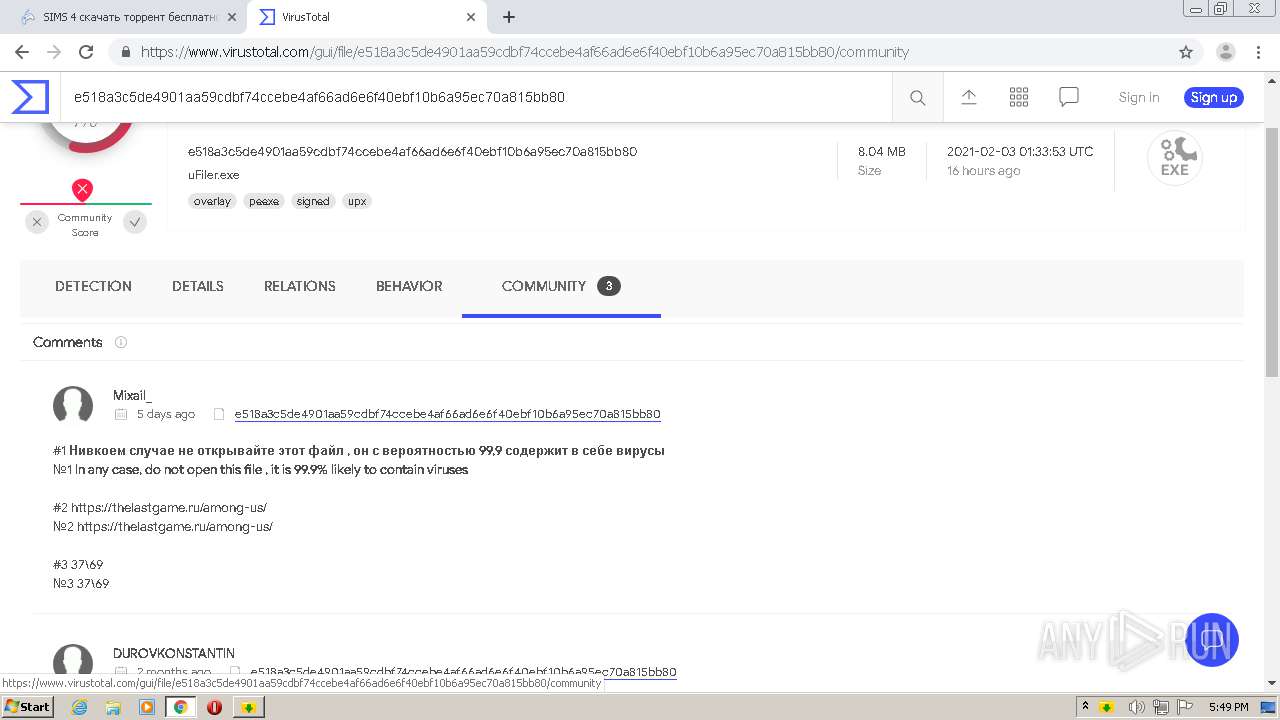Click the '2021-02-03 01:33:53 UTC' timestamp
The height and width of the screenshot is (720, 1280).
1020,152
